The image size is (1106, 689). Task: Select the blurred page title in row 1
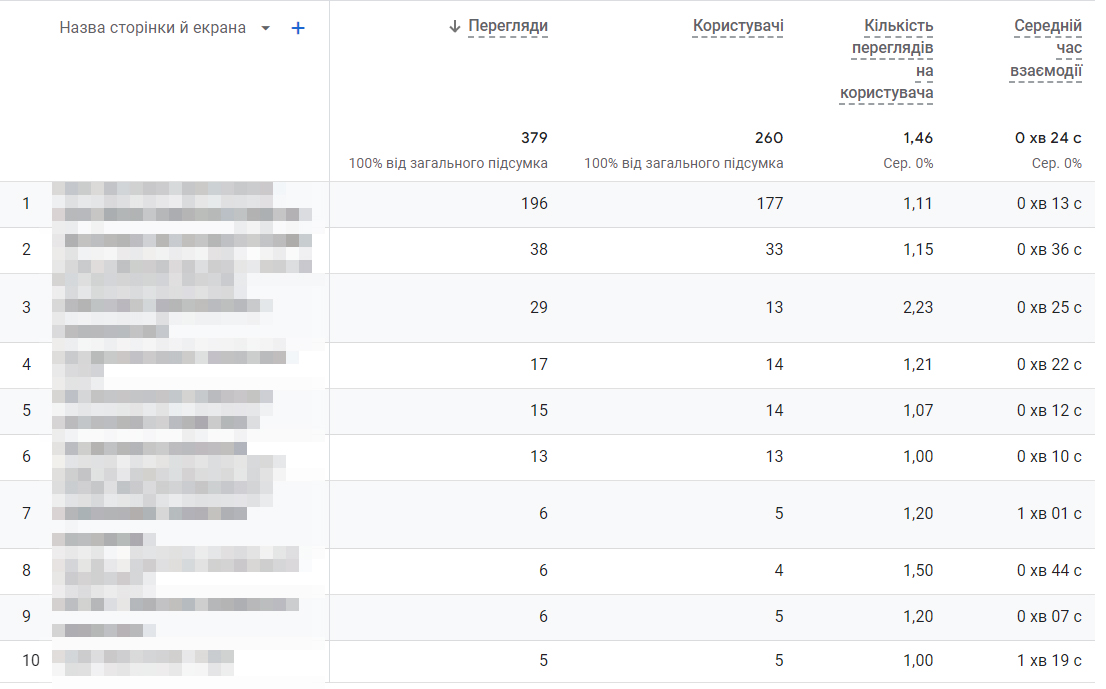(180, 204)
